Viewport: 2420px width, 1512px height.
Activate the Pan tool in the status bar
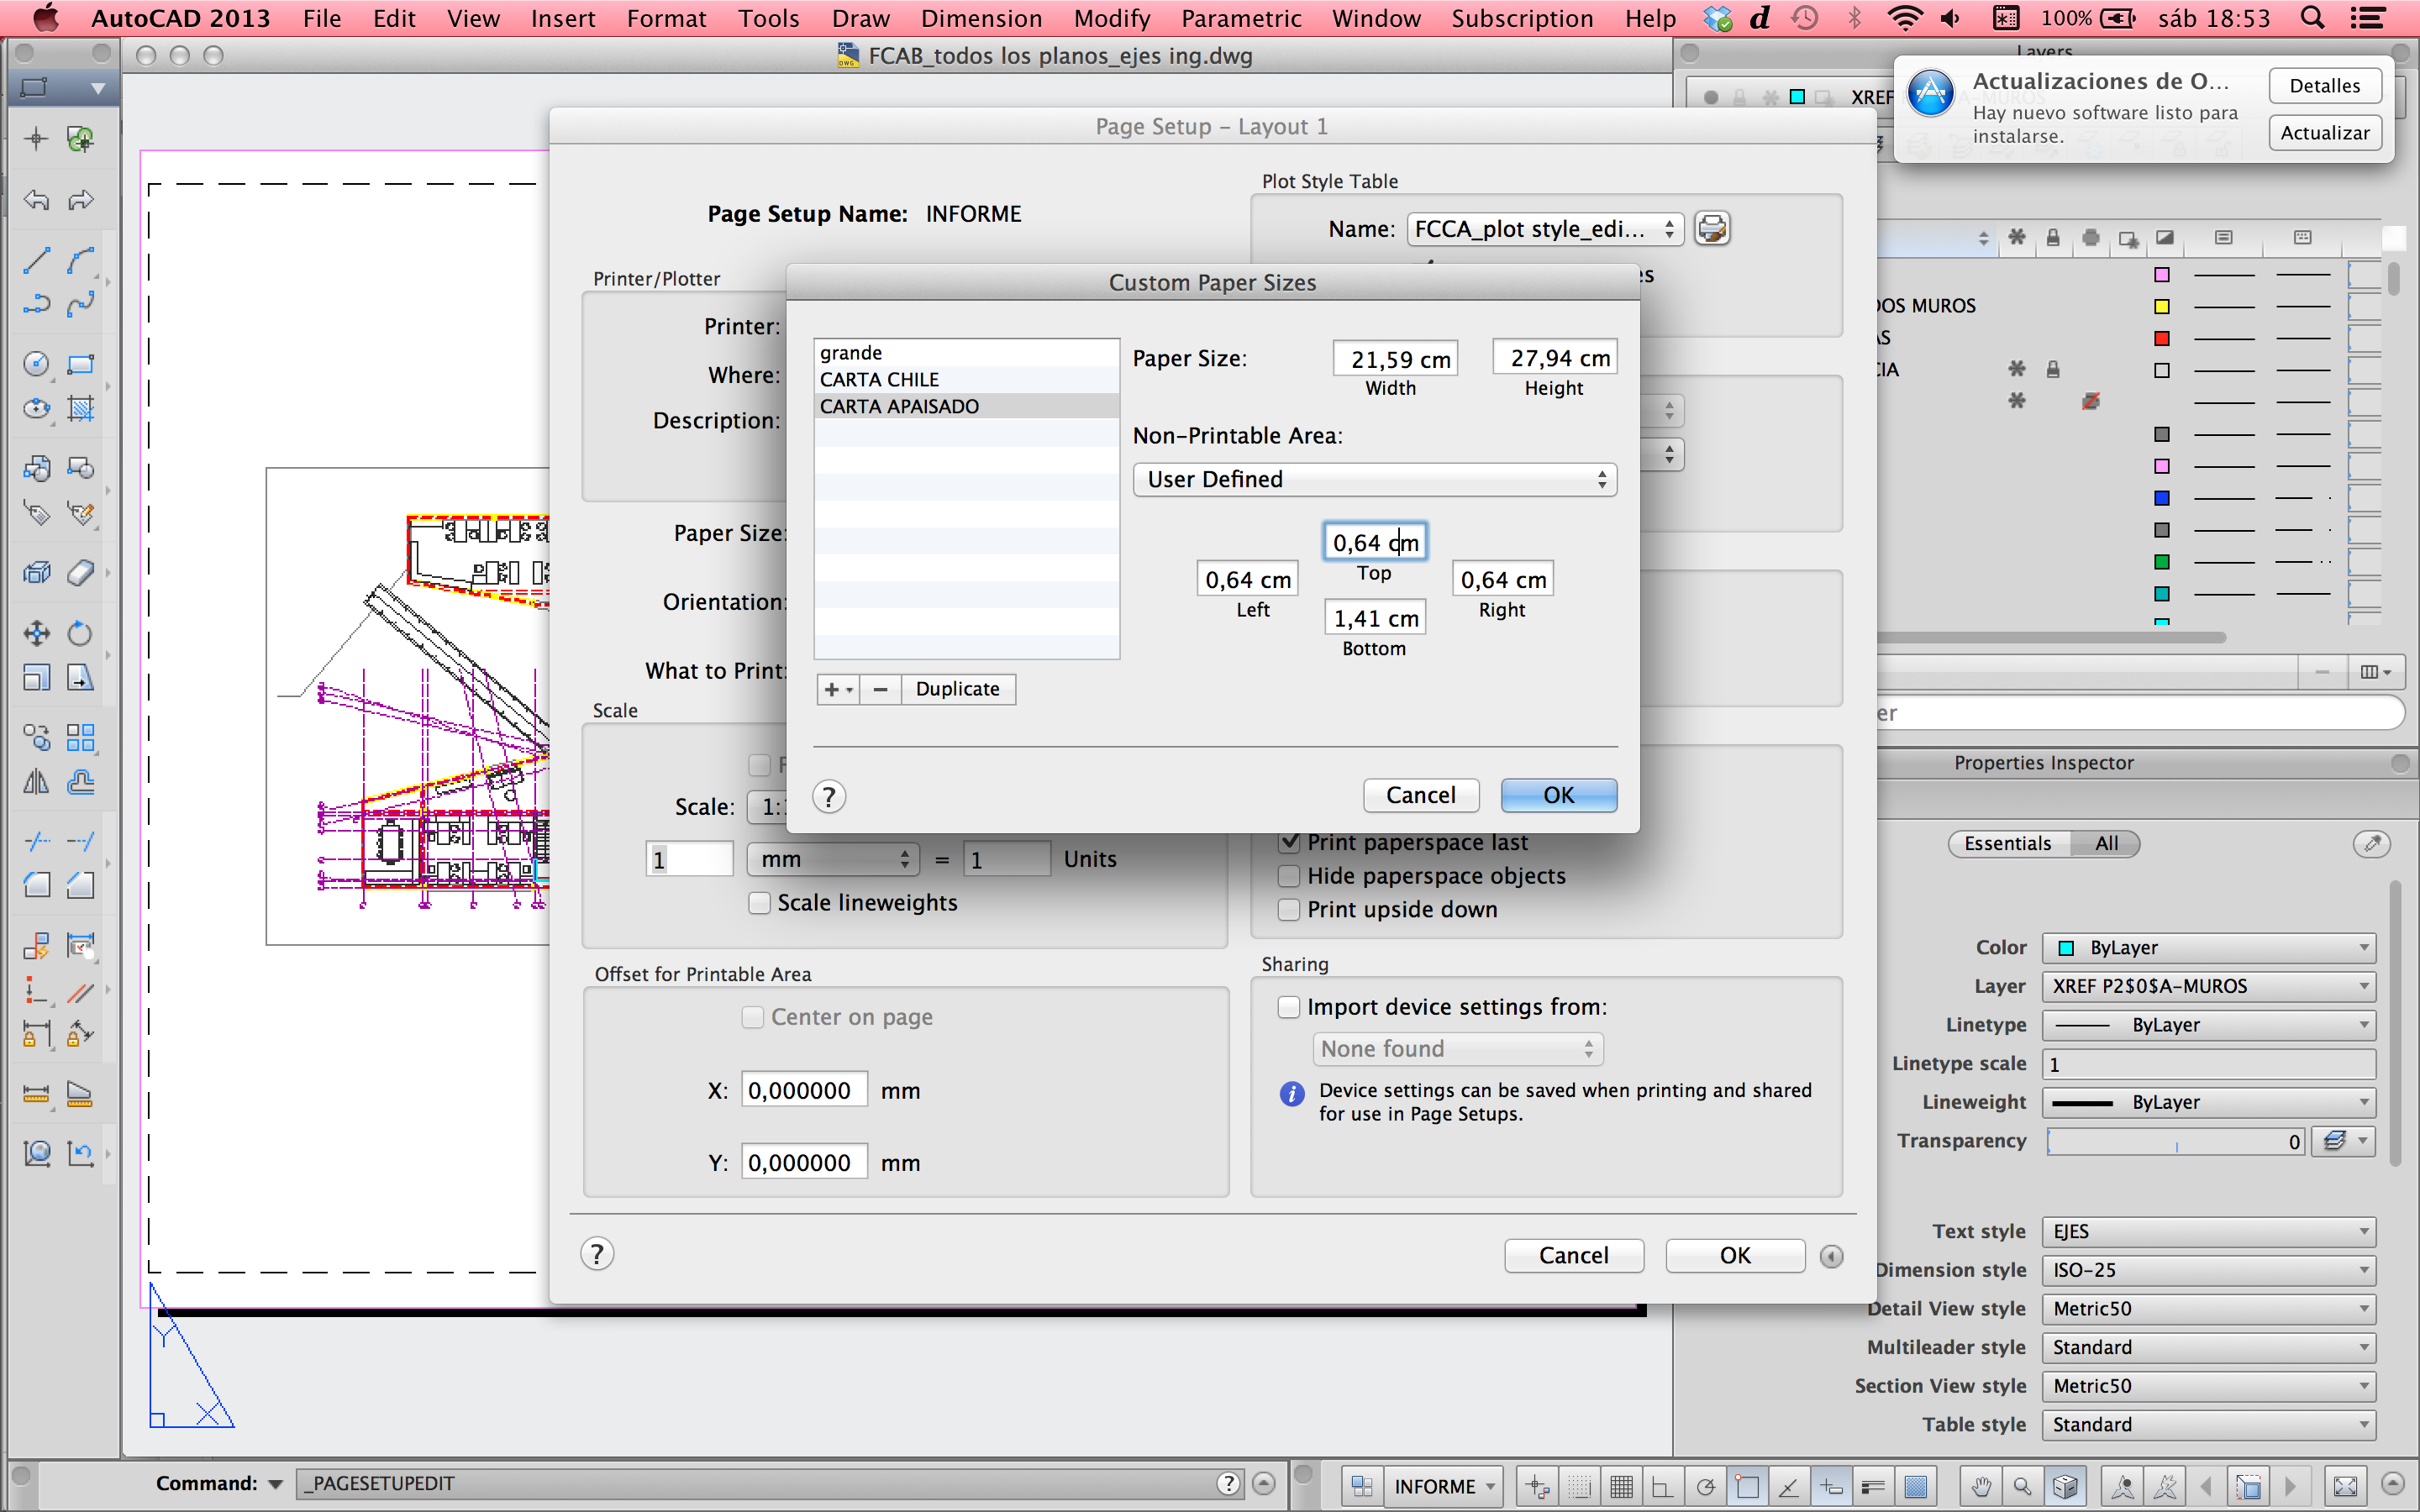pos(1983,1485)
